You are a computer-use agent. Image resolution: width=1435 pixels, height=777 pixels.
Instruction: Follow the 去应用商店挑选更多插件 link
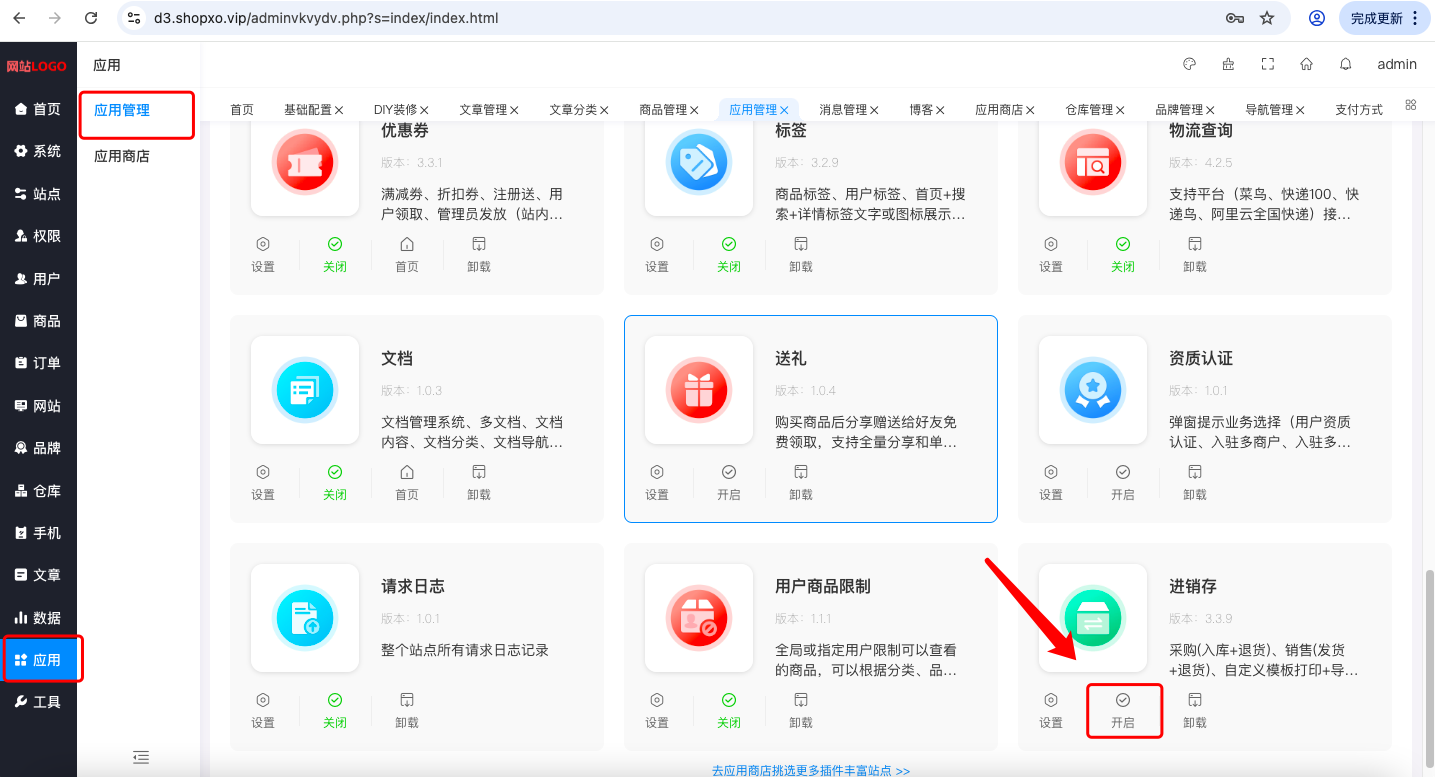(811, 770)
